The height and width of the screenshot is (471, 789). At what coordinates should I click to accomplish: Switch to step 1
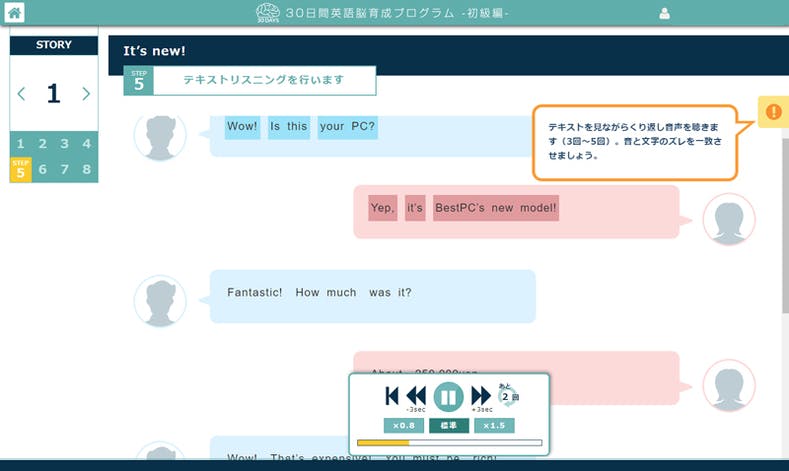[20, 144]
